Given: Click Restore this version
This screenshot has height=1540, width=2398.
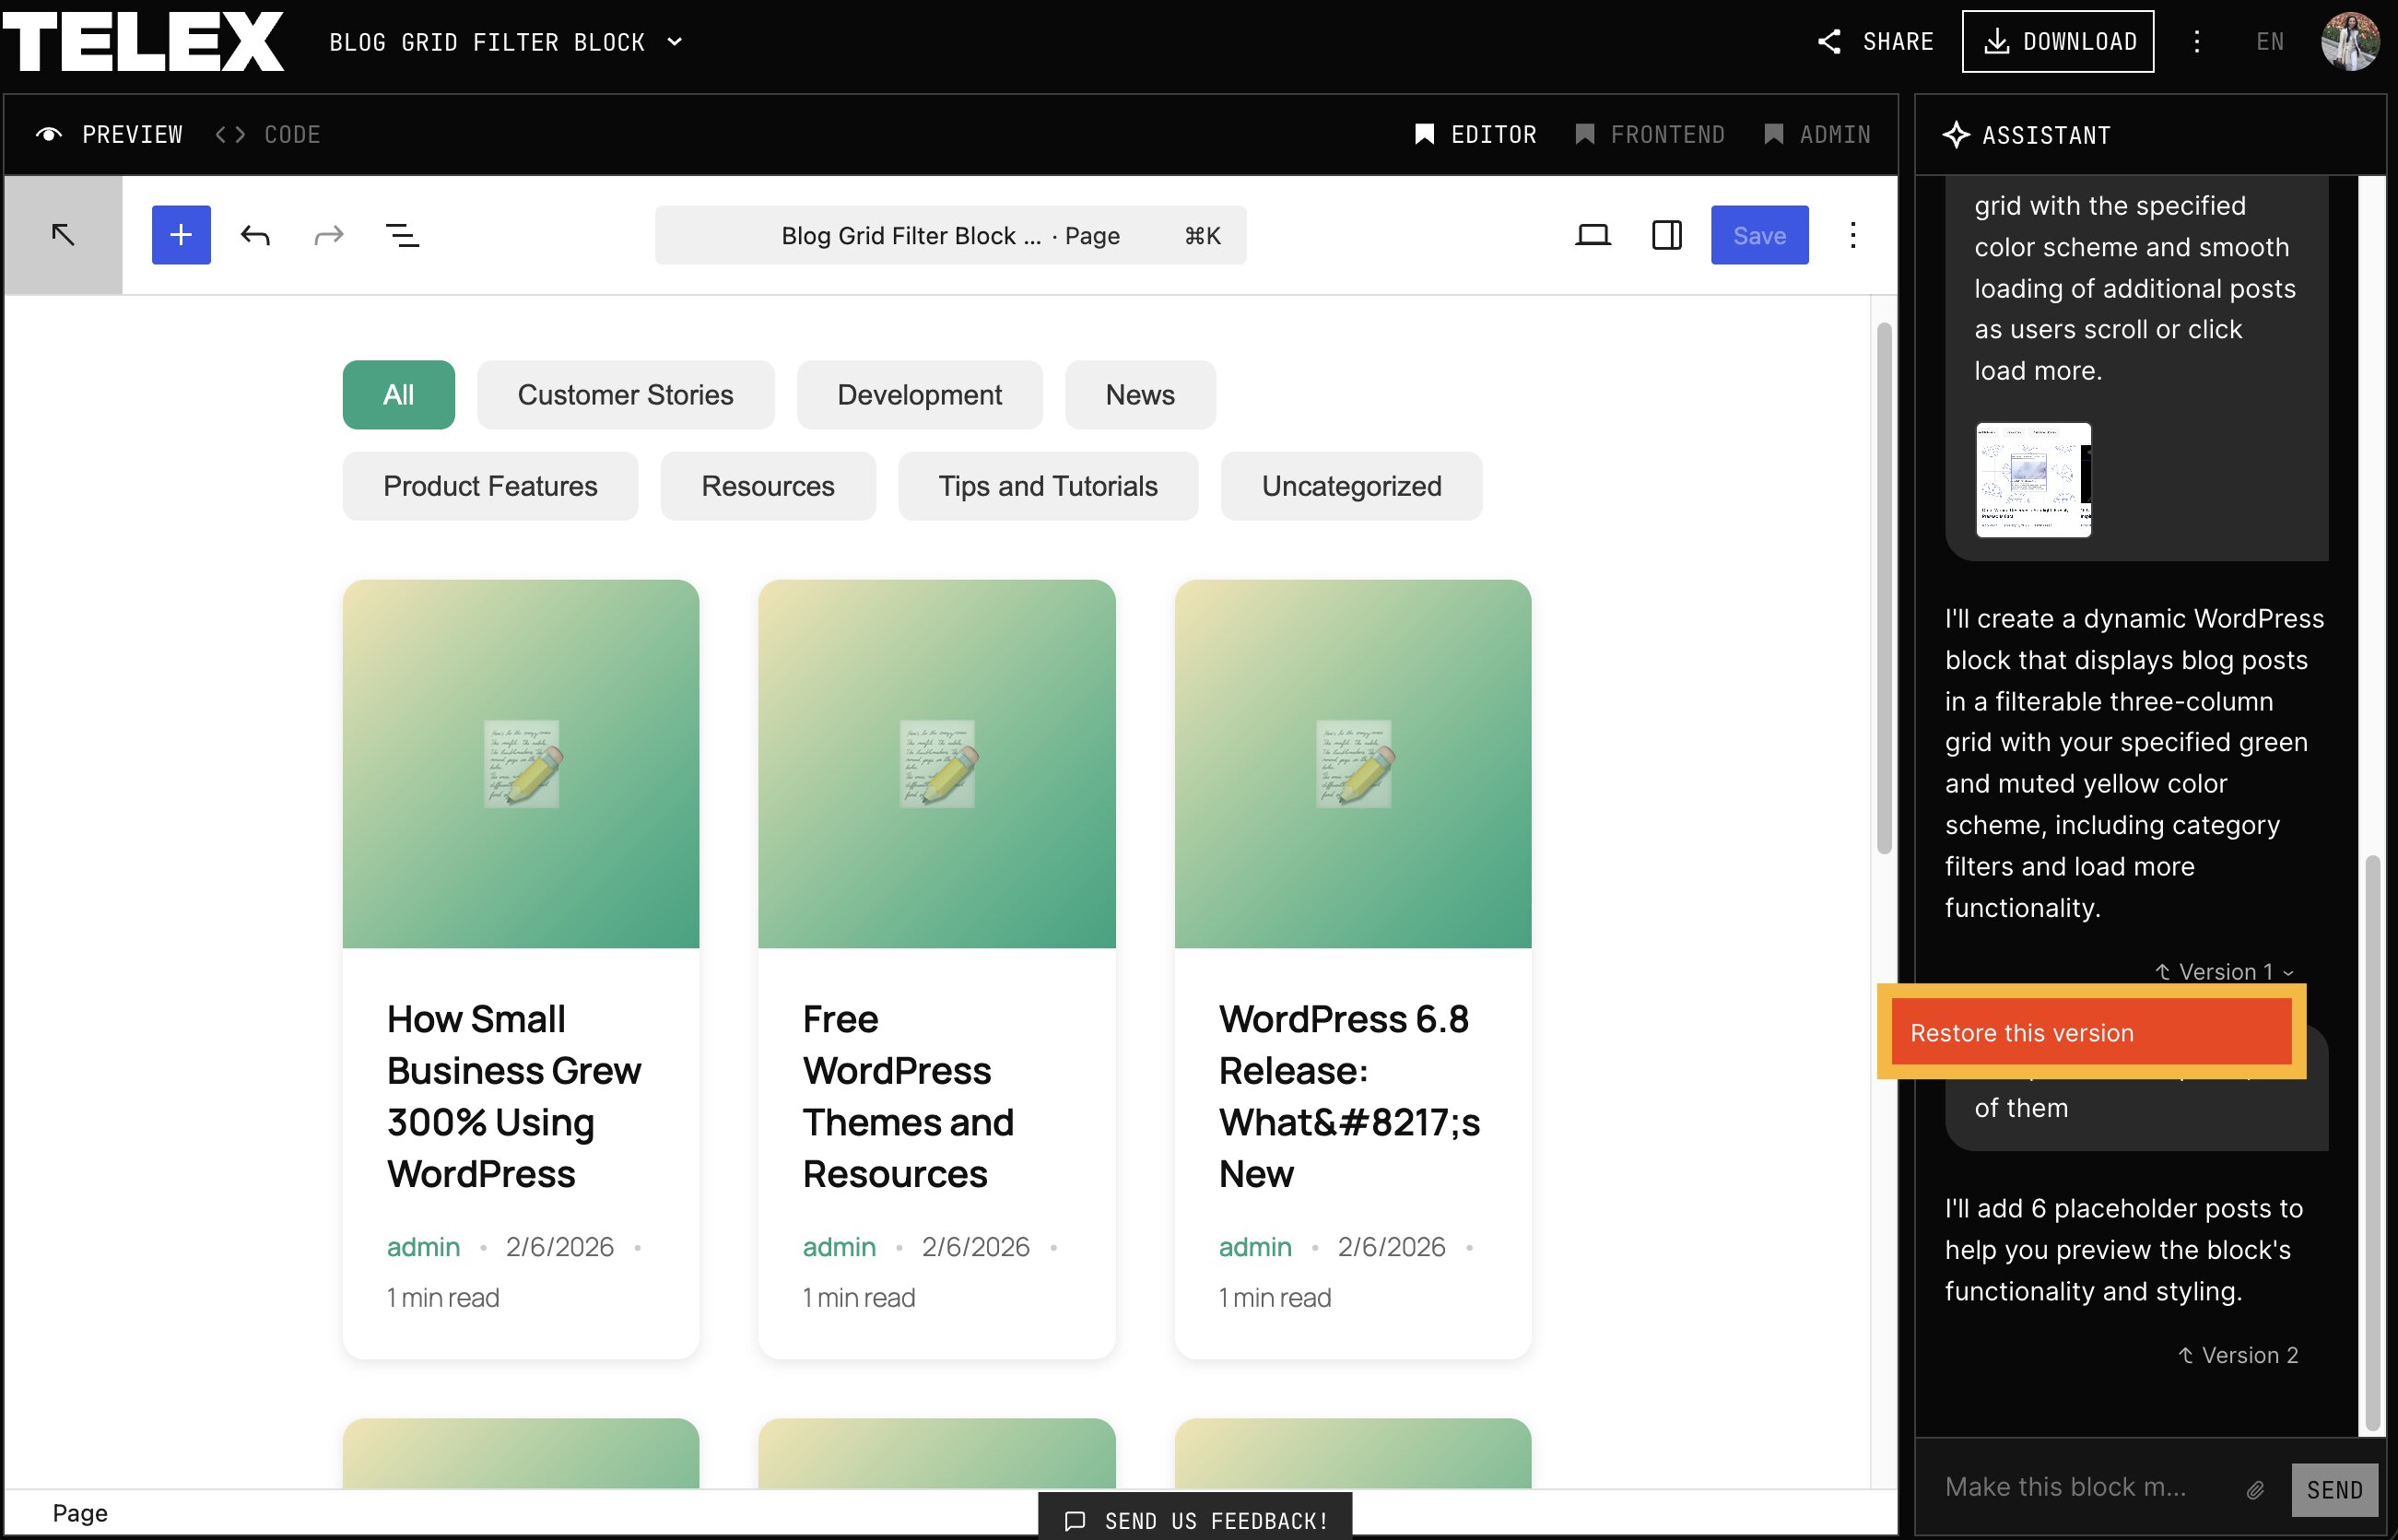Looking at the screenshot, I should (2090, 1033).
